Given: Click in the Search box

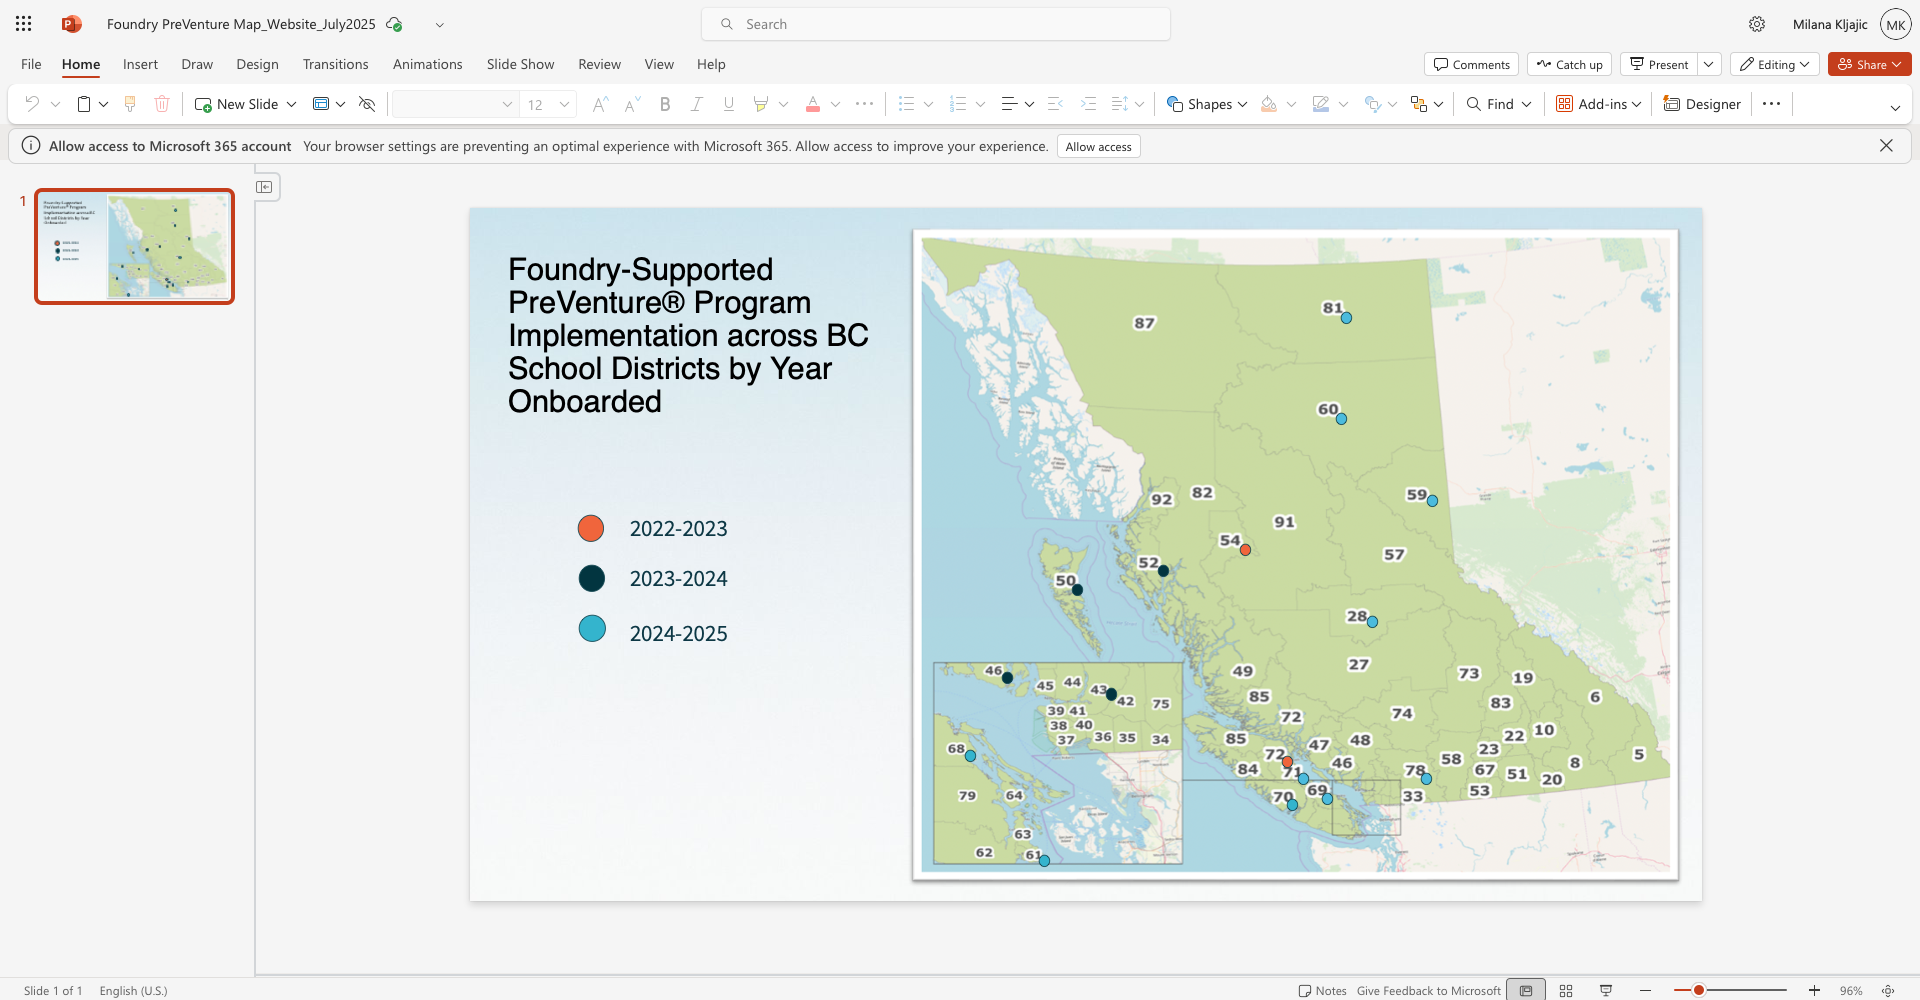Looking at the screenshot, I should (936, 24).
